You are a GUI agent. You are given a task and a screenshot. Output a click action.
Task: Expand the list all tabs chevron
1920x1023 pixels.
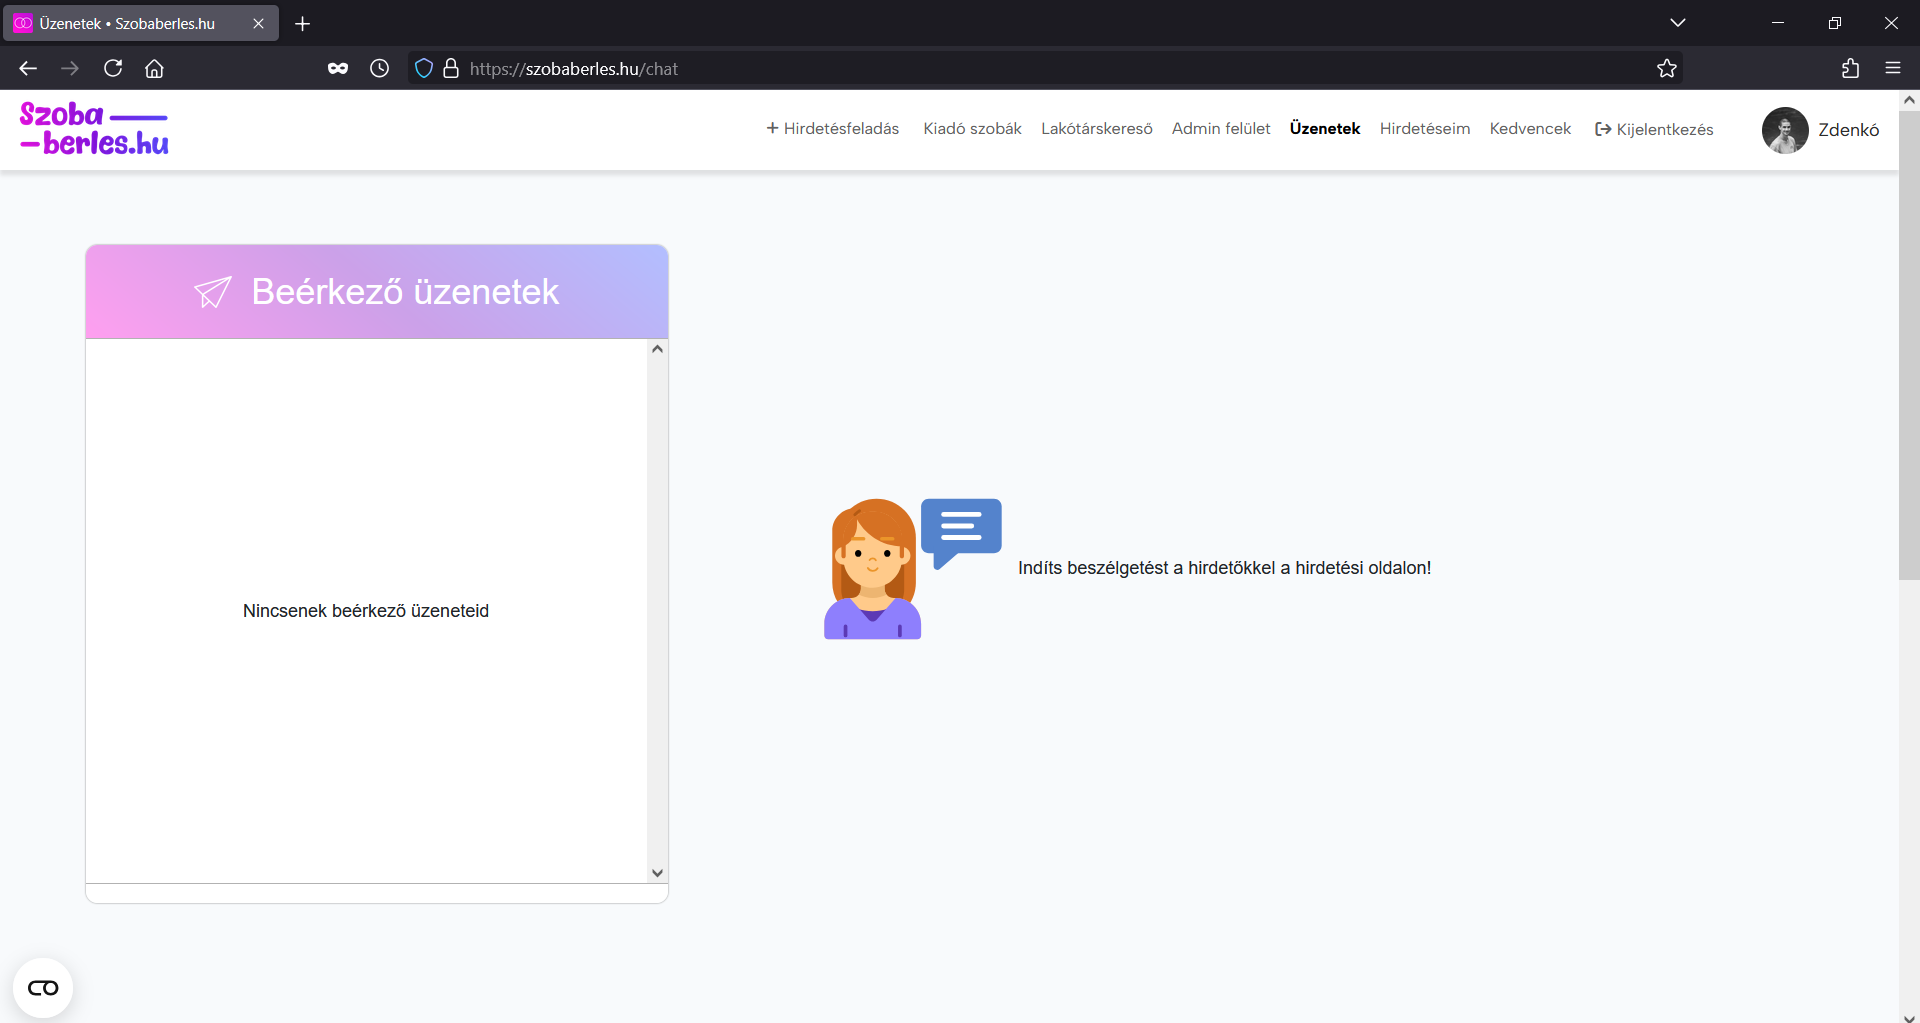tap(1677, 23)
